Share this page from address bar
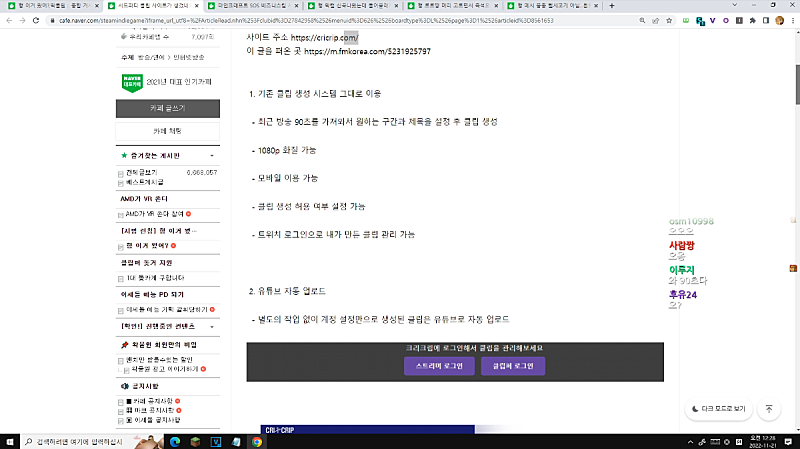 tap(656, 20)
